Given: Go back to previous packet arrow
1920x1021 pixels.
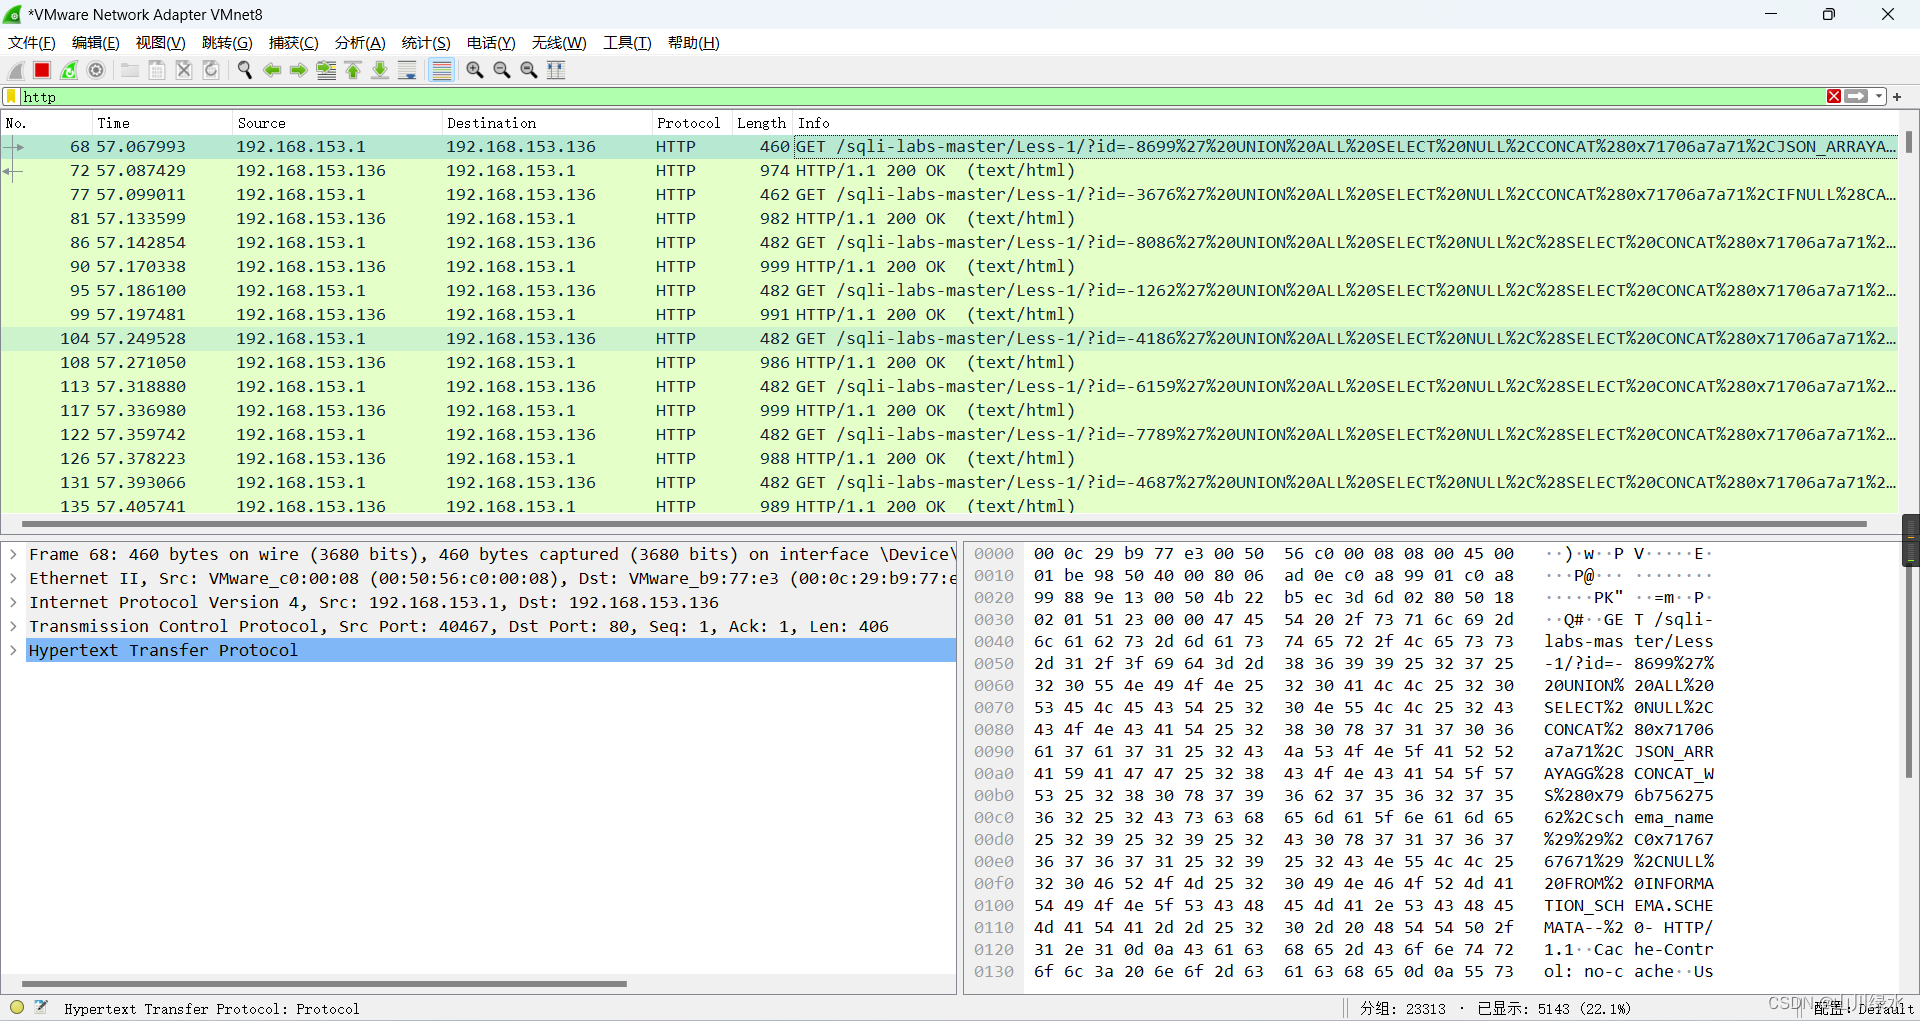Looking at the screenshot, I should pyautogui.click(x=272, y=70).
